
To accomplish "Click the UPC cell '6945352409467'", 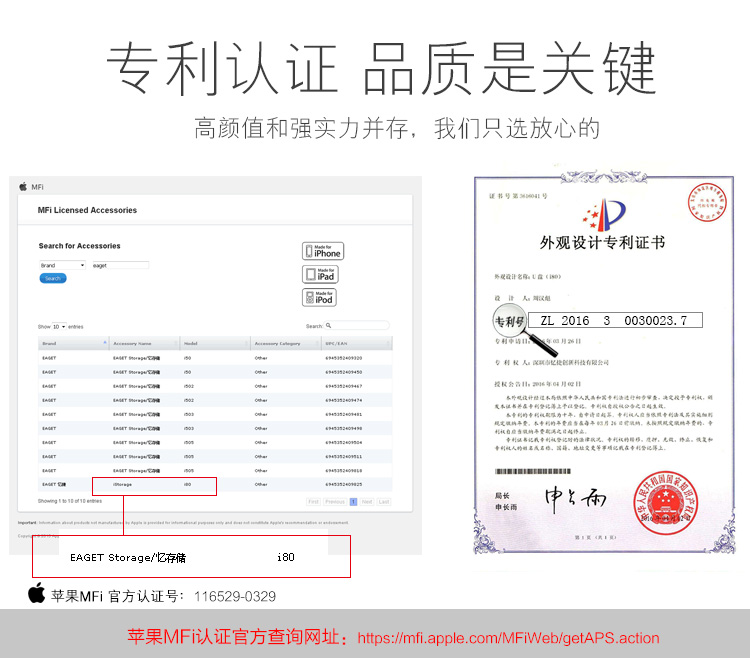I will pos(343,386).
